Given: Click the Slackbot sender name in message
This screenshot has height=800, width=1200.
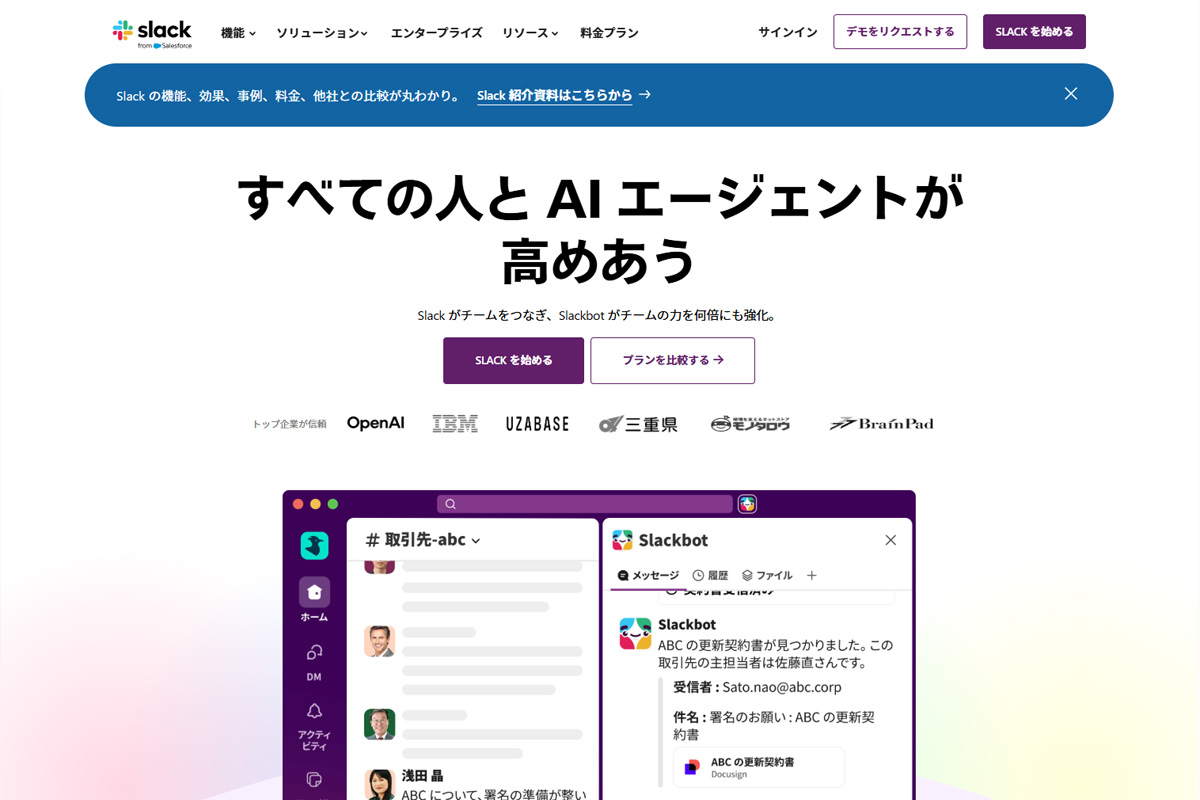Looking at the screenshot, I should [687, 625].
